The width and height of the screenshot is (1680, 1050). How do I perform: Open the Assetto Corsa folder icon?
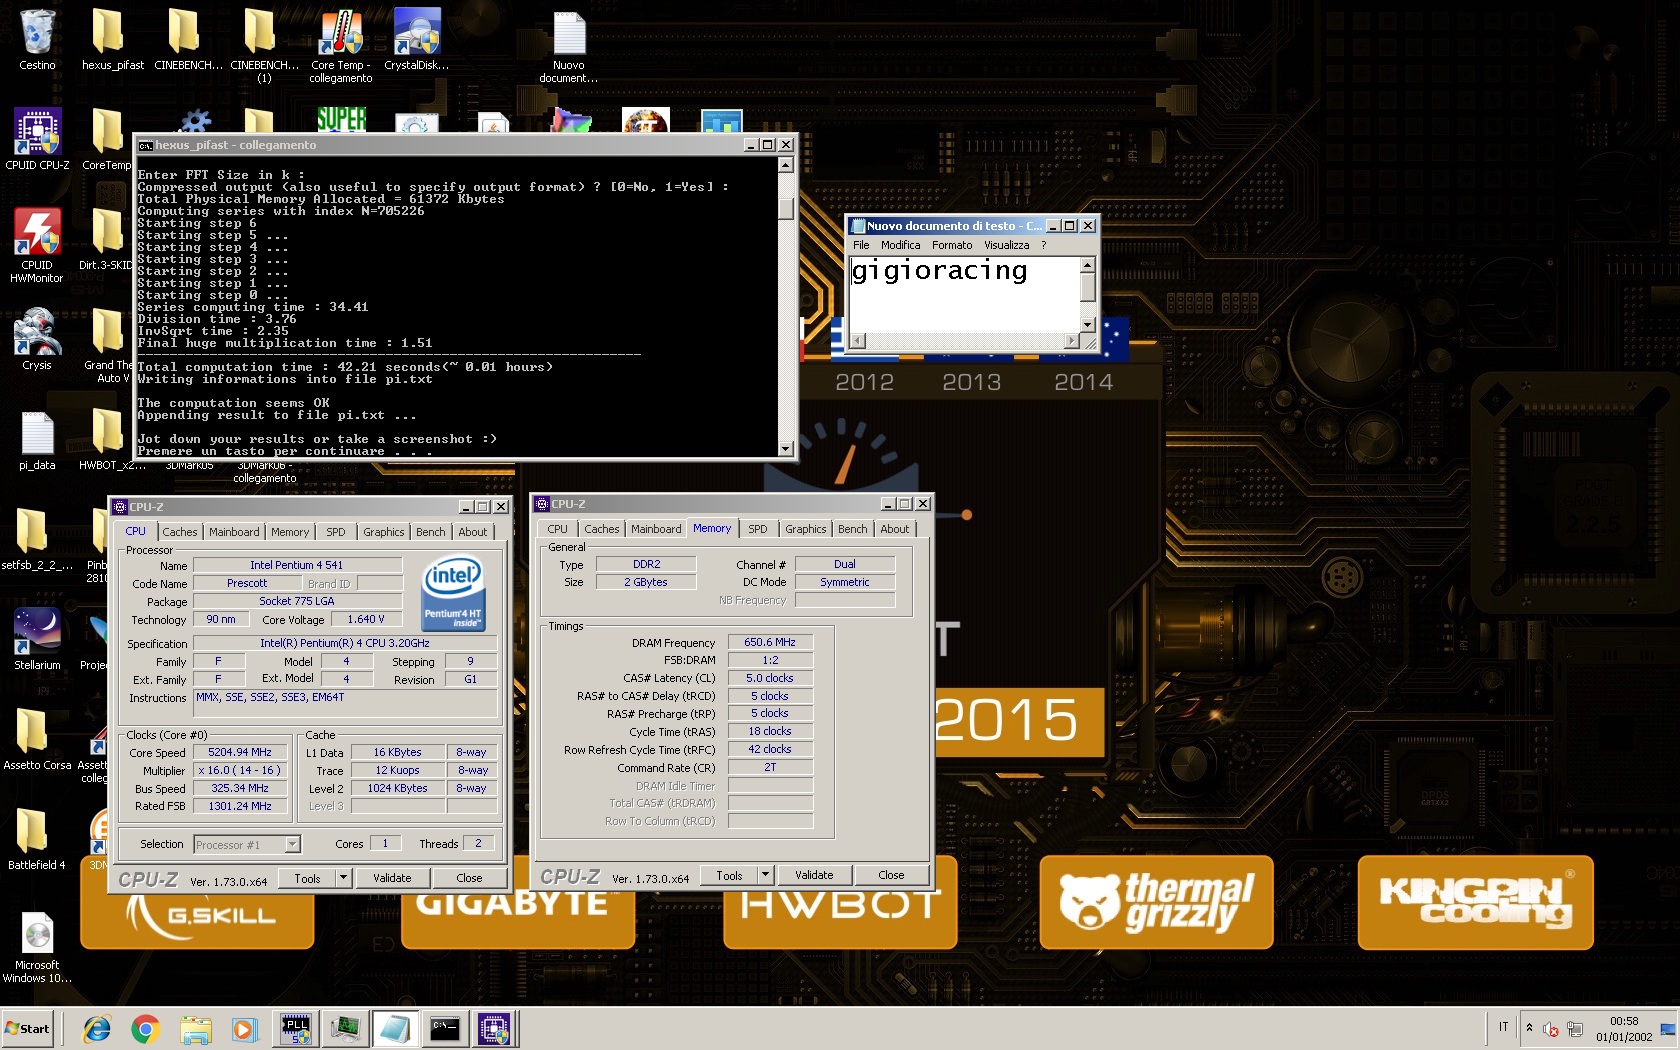(37, 740)
